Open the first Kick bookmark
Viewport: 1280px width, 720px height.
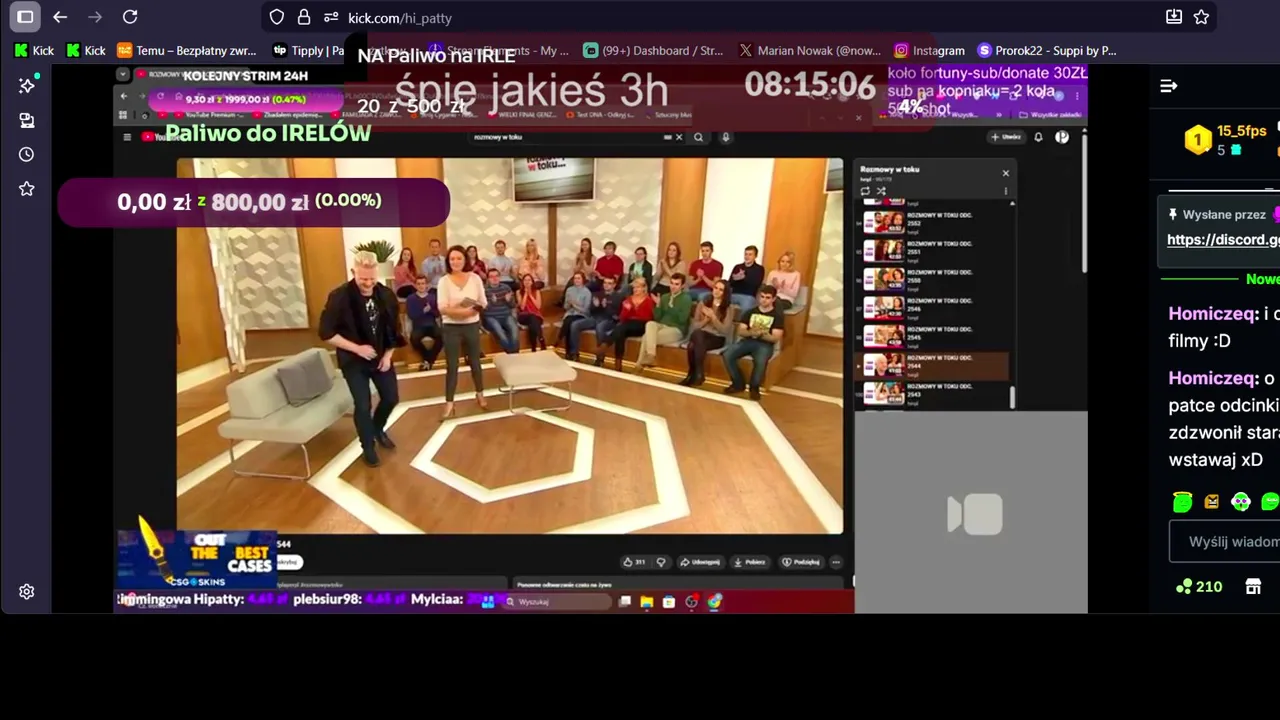coord(34,50)
